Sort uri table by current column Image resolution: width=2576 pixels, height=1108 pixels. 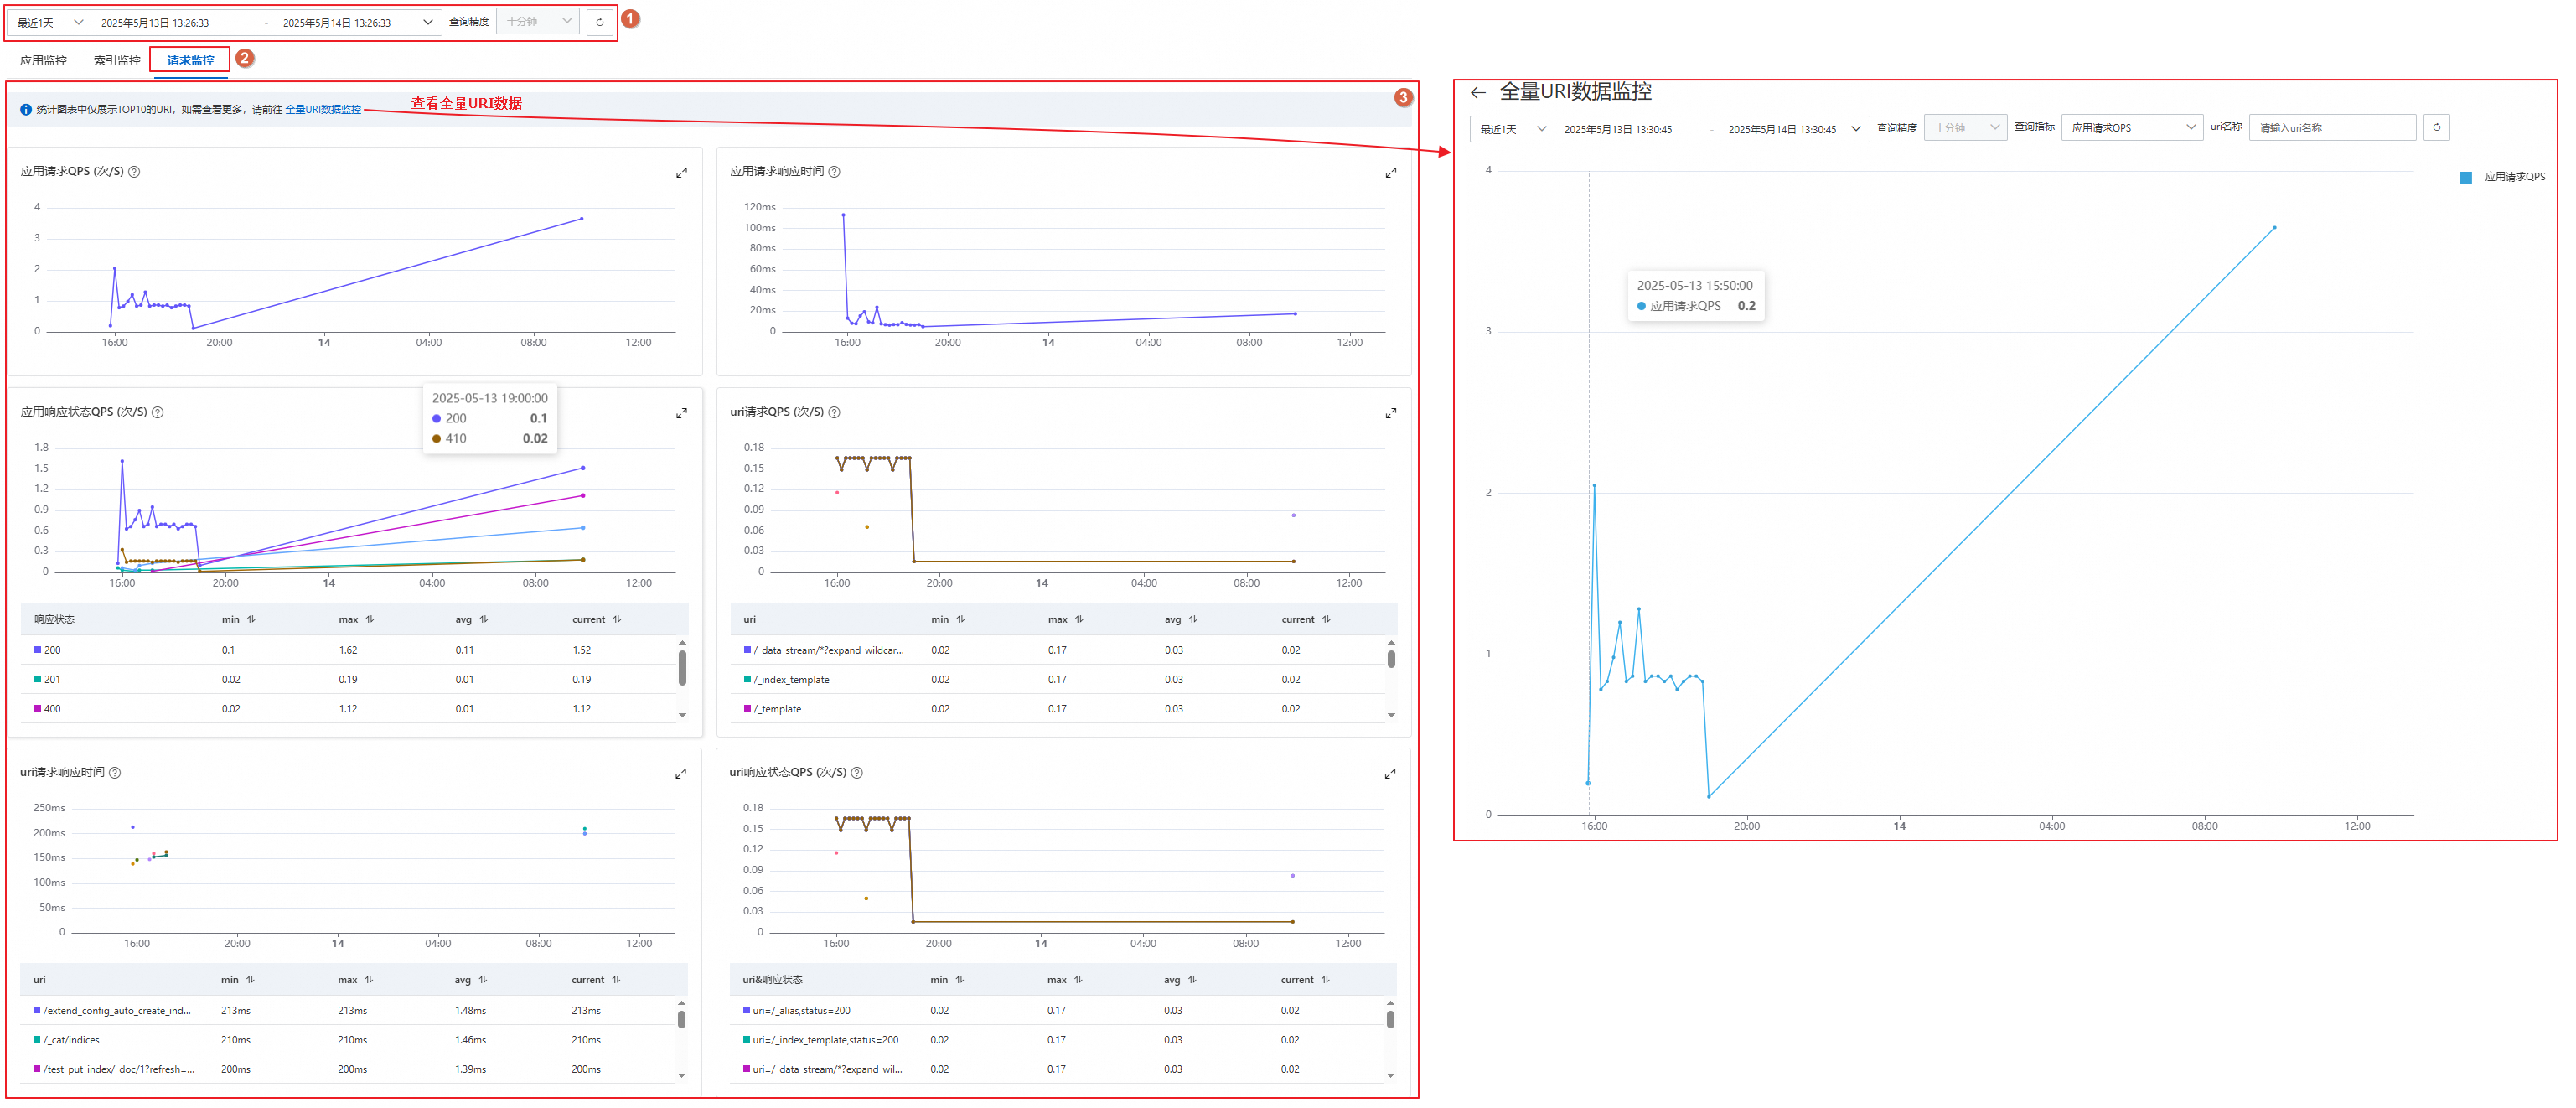coord(1326,620)
